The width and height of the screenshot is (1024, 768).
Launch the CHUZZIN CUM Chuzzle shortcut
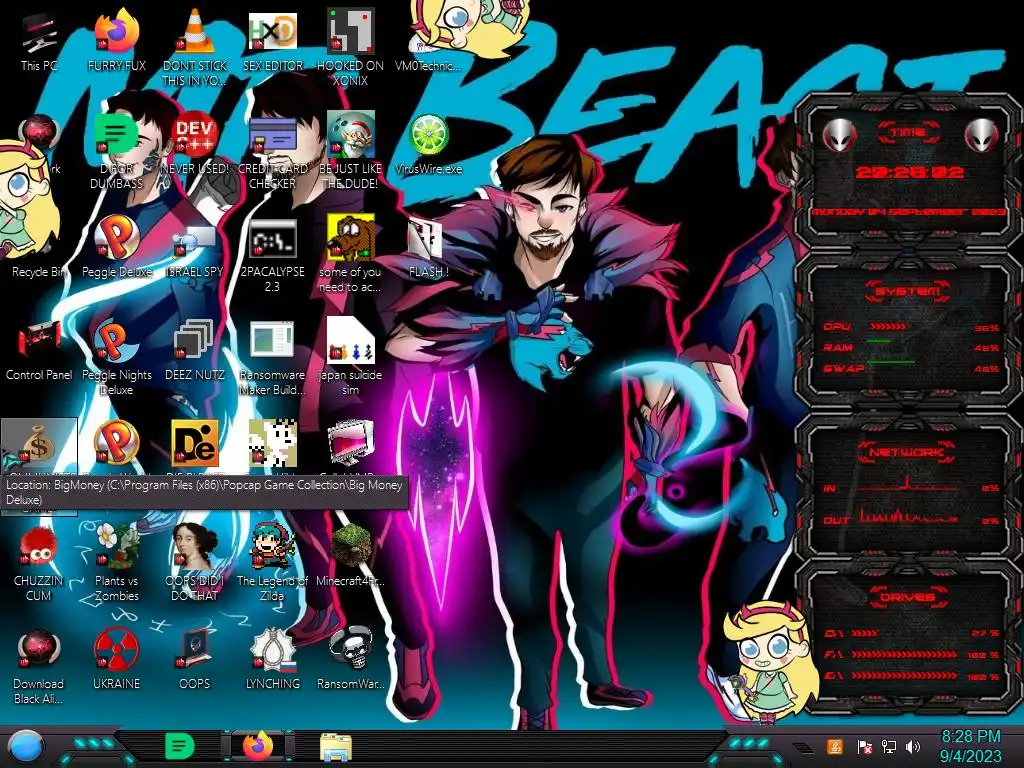pos(39,564)
